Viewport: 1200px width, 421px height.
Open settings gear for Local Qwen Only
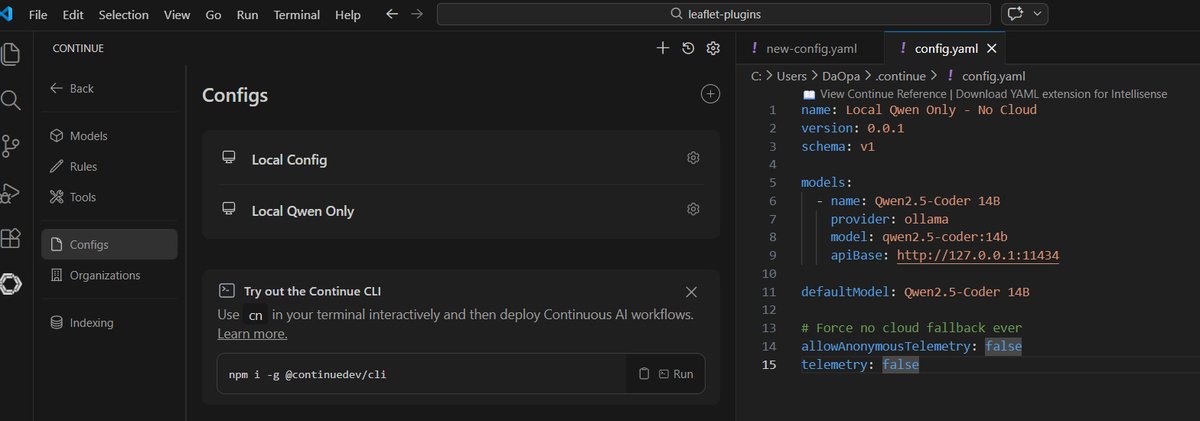click(693, 210)
